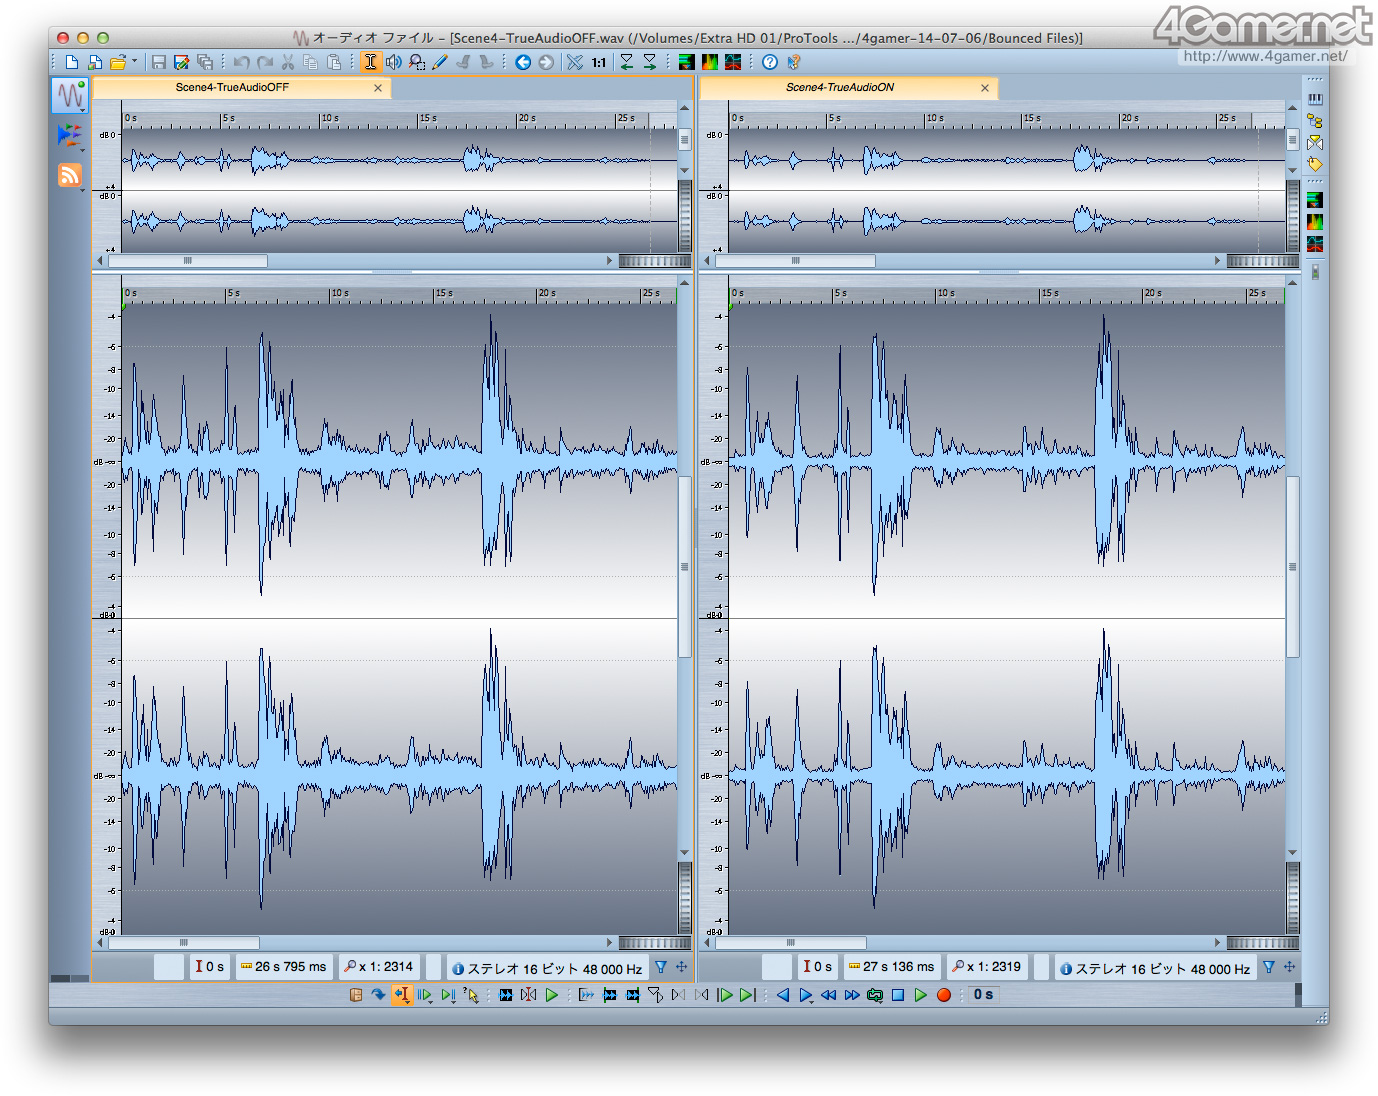
Task: Open the help question mark icon
Action: click(770, 62)
